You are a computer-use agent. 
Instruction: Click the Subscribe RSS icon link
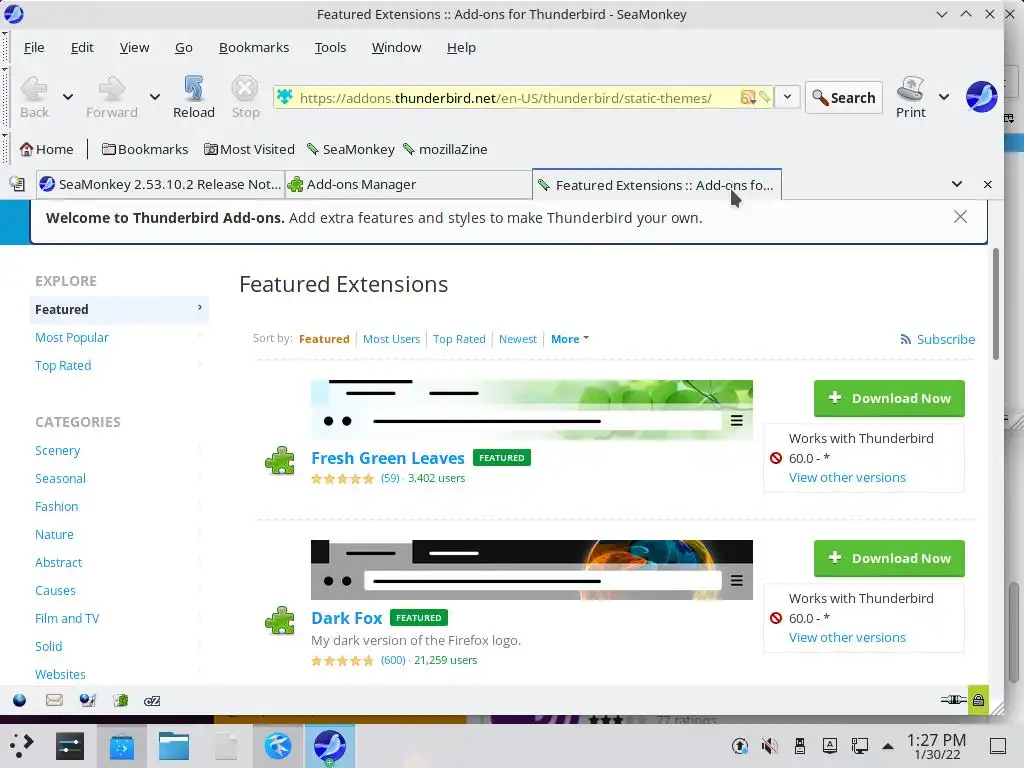pos(905,340)
